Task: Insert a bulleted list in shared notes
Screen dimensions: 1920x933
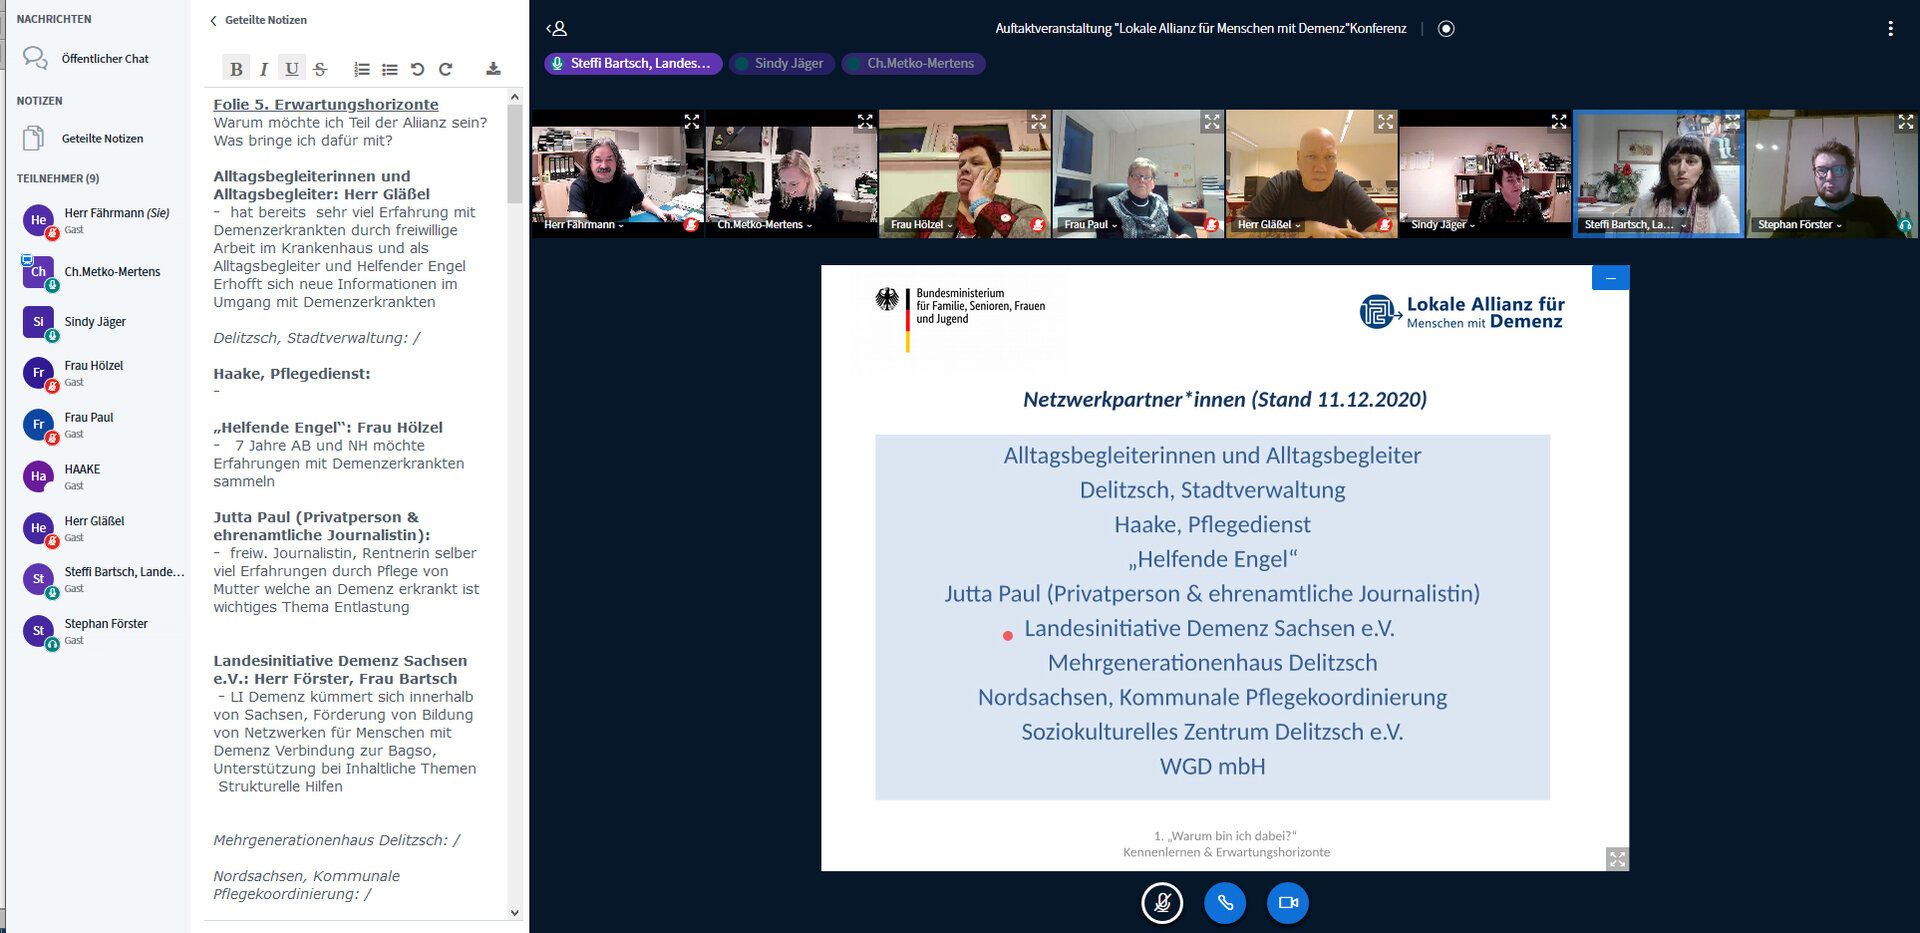Action: coord(389,69)
